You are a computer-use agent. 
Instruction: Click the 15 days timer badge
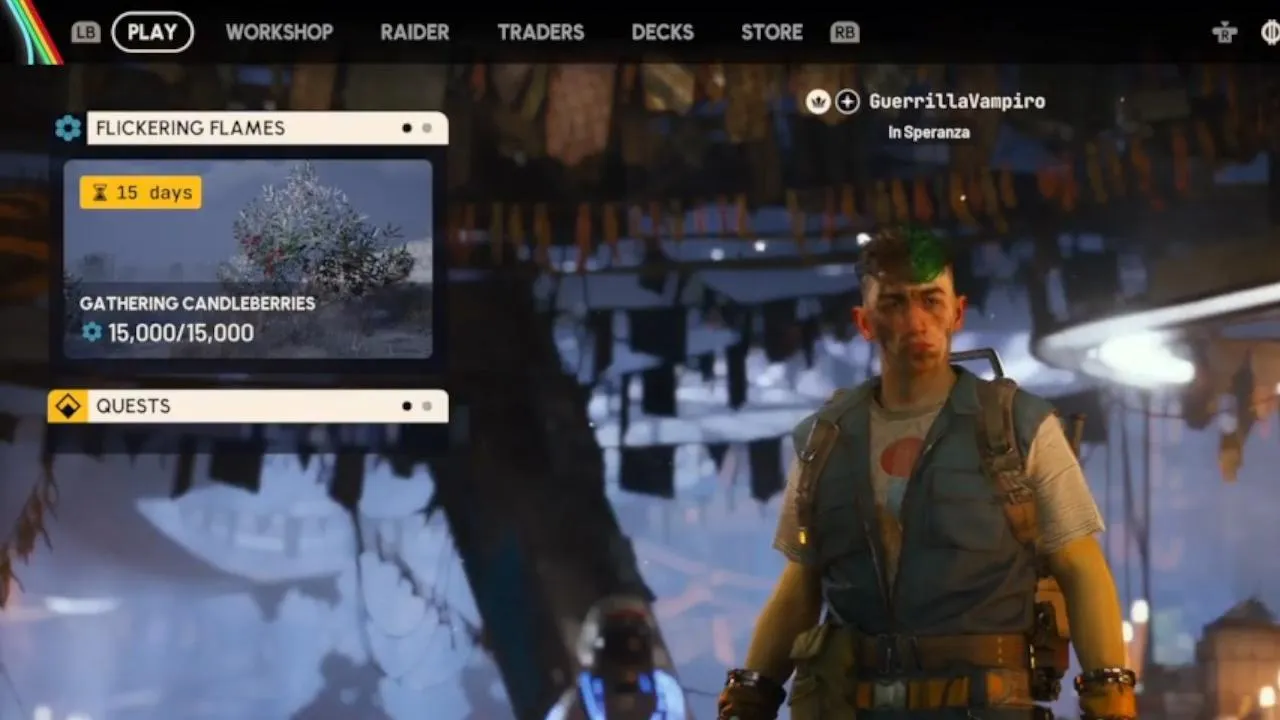coord(140,193)
